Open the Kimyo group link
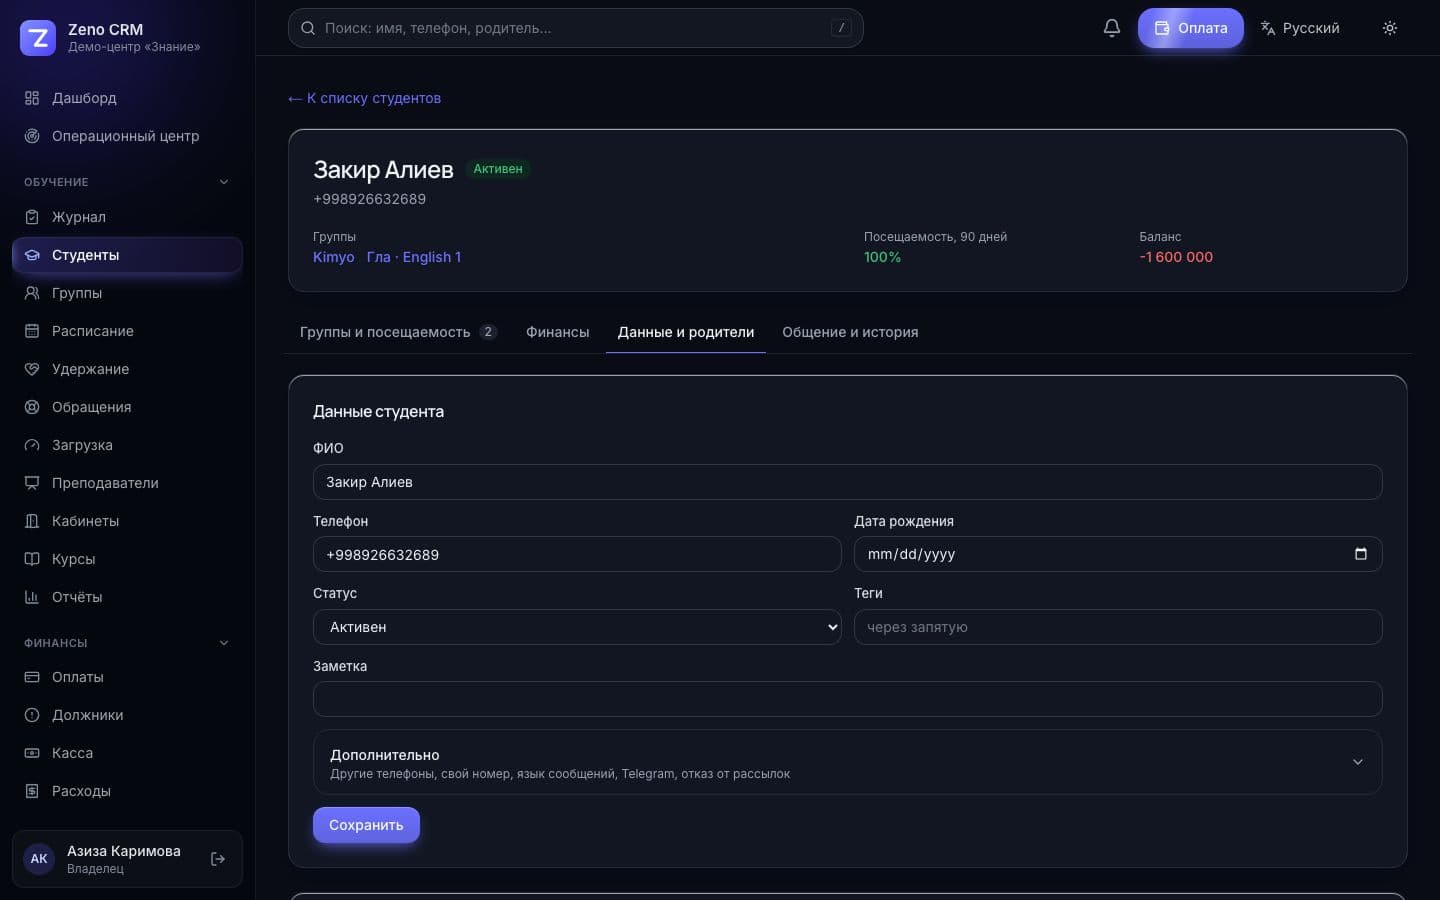Image resolution: width=1440 pixels, height=900 pixels. (334, 257)
